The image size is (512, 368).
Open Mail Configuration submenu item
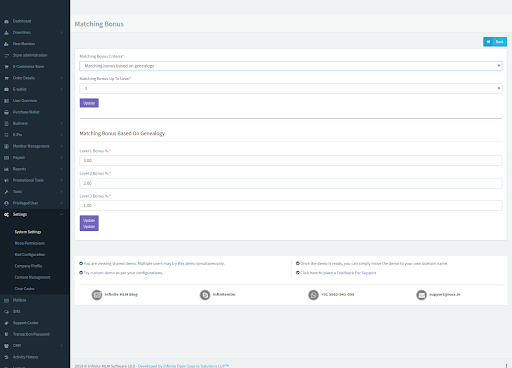pyautogui.click(x=30, y=255)
